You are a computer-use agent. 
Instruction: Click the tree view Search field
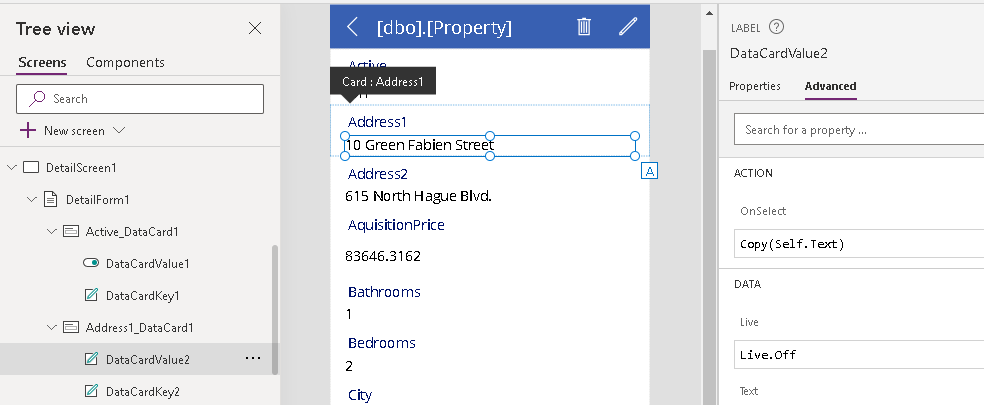click(x=140, y=99)
